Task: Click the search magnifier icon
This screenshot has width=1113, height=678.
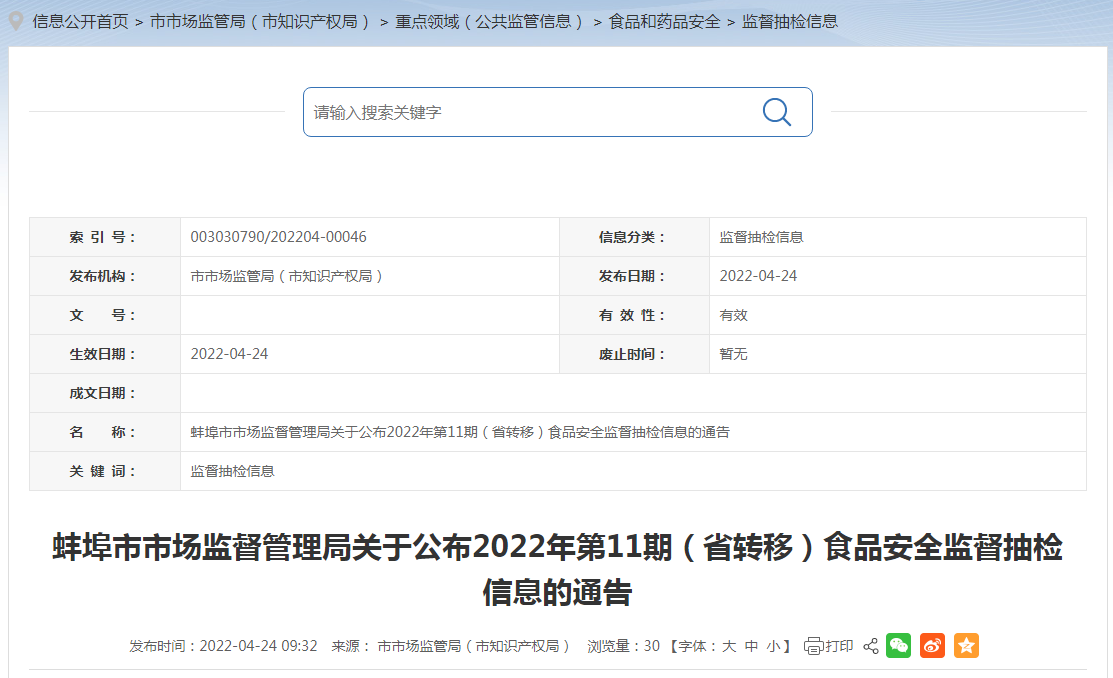Action: pyautogui.click(x=777, y=112)
